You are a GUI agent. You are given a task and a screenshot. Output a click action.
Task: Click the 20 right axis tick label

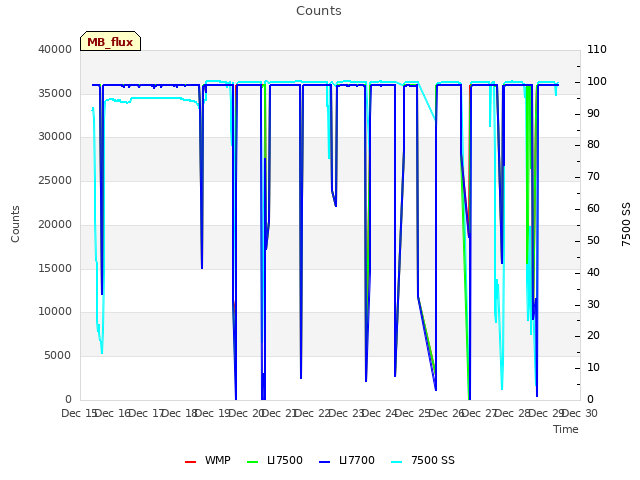coord(593,336)
